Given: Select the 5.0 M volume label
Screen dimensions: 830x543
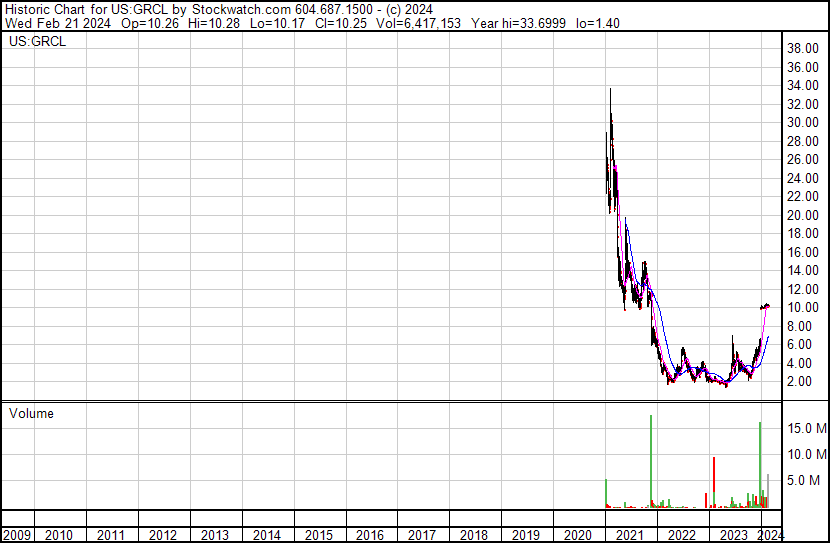Looking at the screenshot, I should [x=805, y=480].
